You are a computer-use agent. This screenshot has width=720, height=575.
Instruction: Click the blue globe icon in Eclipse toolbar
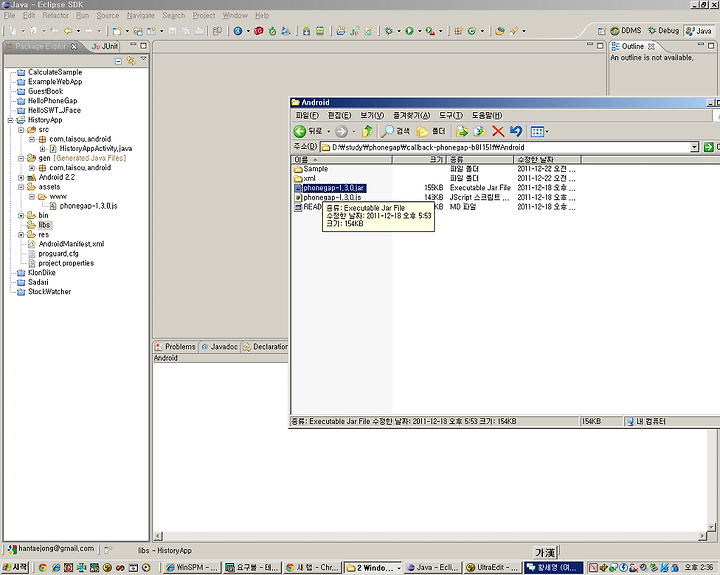tap(238, 31)
